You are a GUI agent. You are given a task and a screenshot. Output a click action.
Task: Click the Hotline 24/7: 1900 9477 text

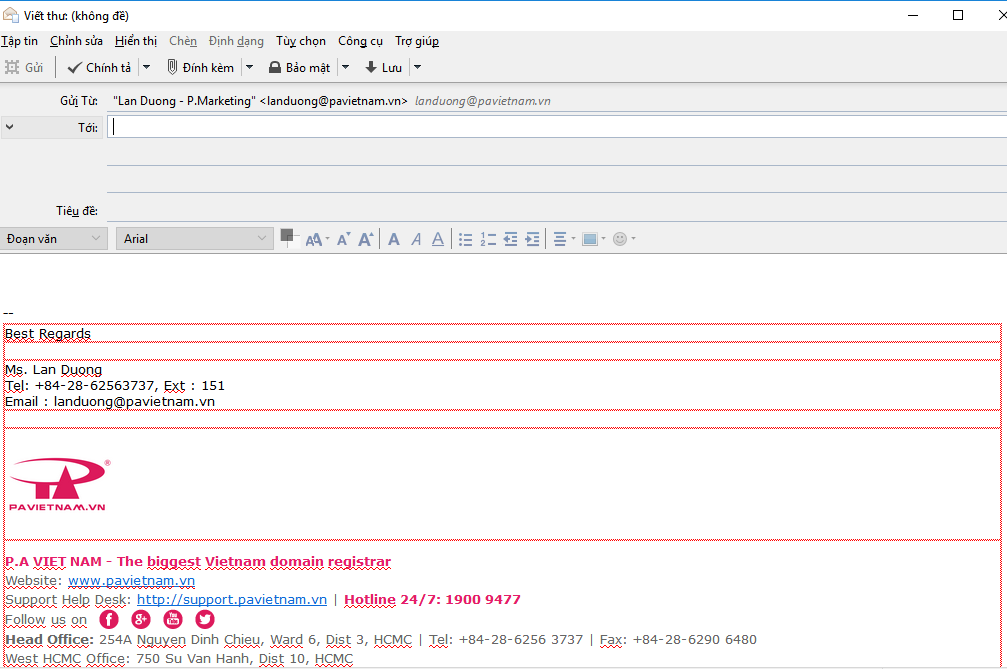pyautogui.click(x=432, y=599)
